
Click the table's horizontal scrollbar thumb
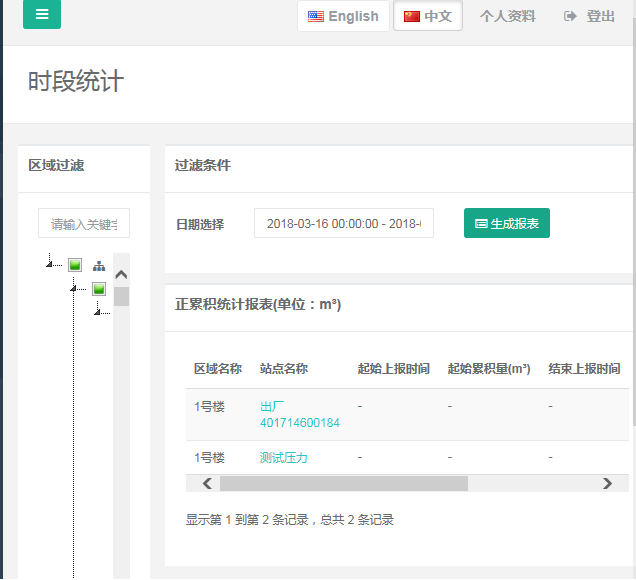[343, 484]
